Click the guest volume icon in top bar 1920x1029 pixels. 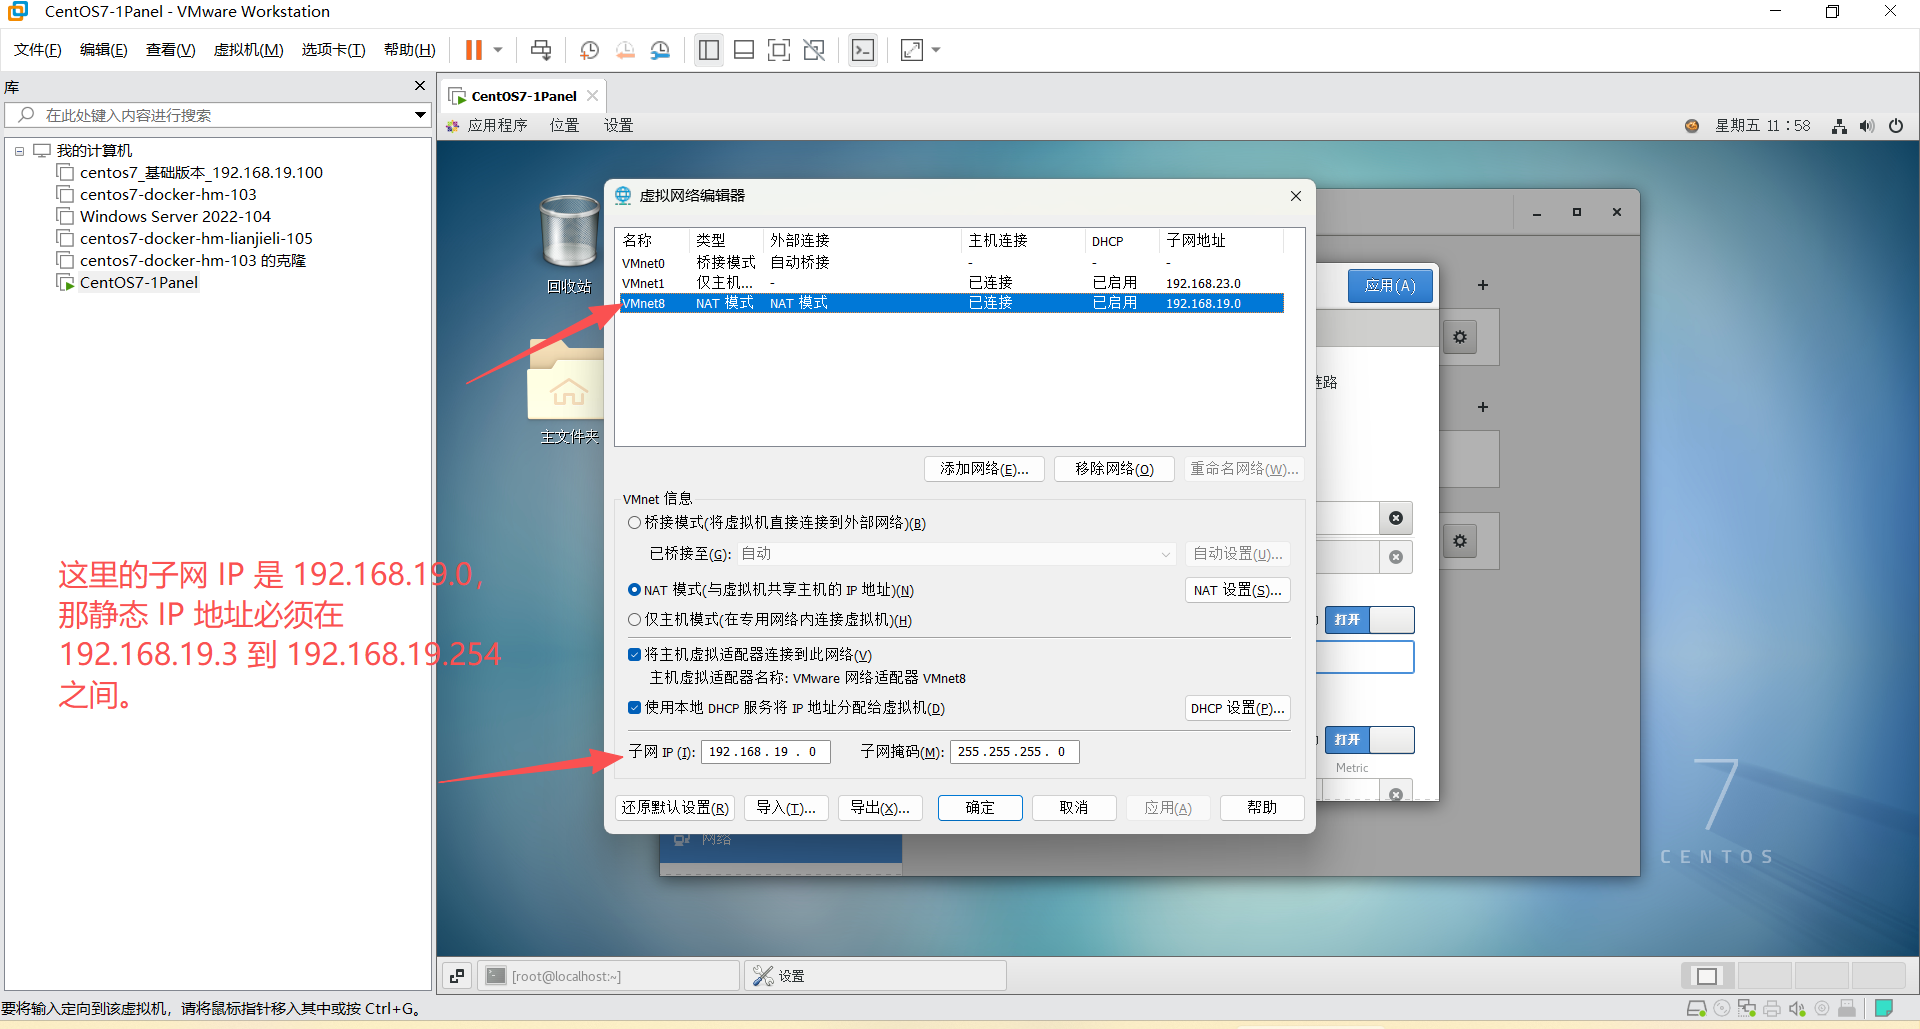pos(1867,126)
